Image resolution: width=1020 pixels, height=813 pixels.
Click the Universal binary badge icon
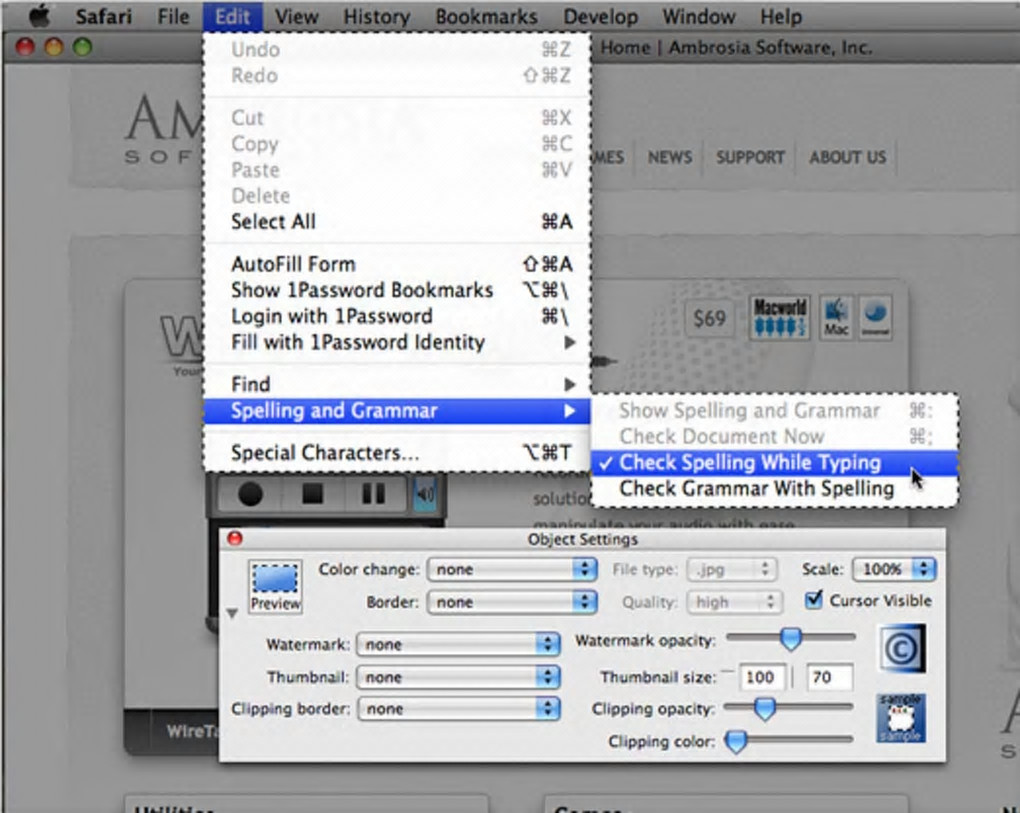coord(875,317)
